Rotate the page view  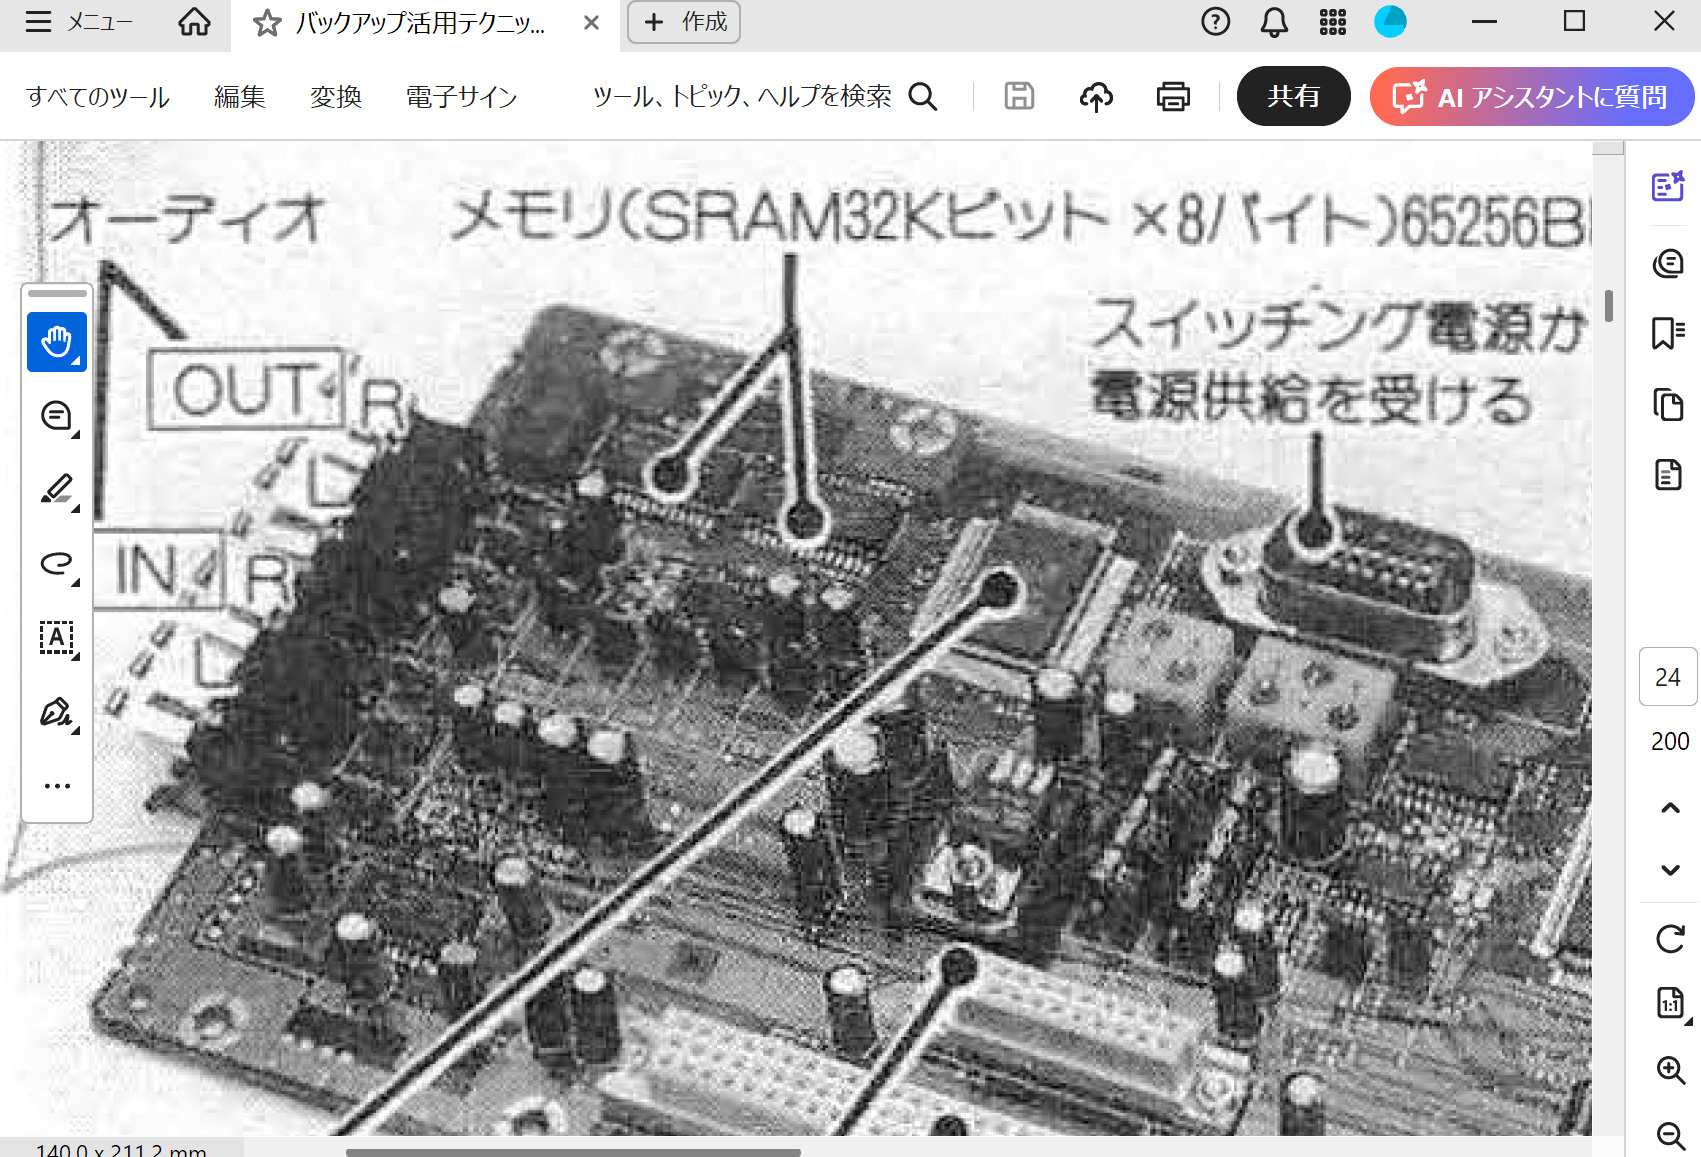(1670, 939)
